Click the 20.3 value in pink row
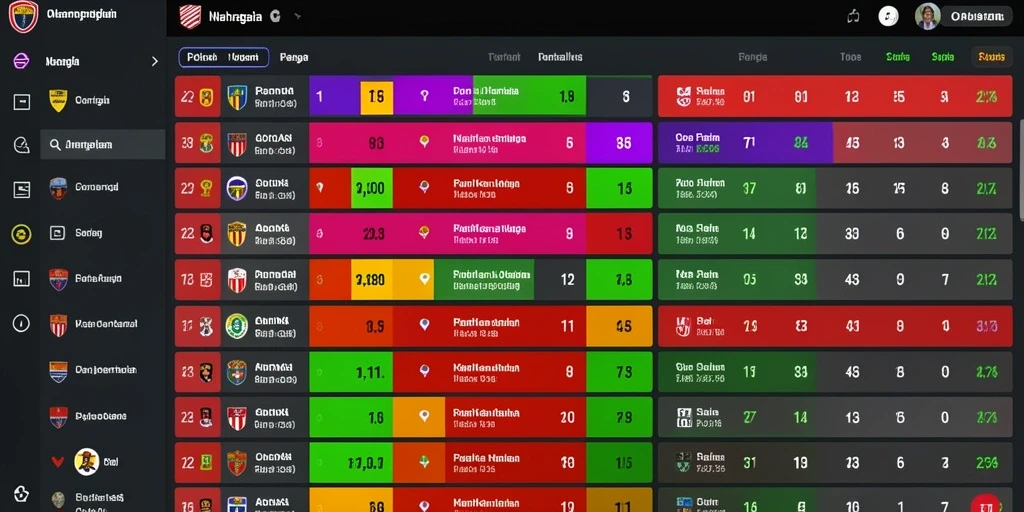Viewport: 1024px width, 512px height. [374, 234]
